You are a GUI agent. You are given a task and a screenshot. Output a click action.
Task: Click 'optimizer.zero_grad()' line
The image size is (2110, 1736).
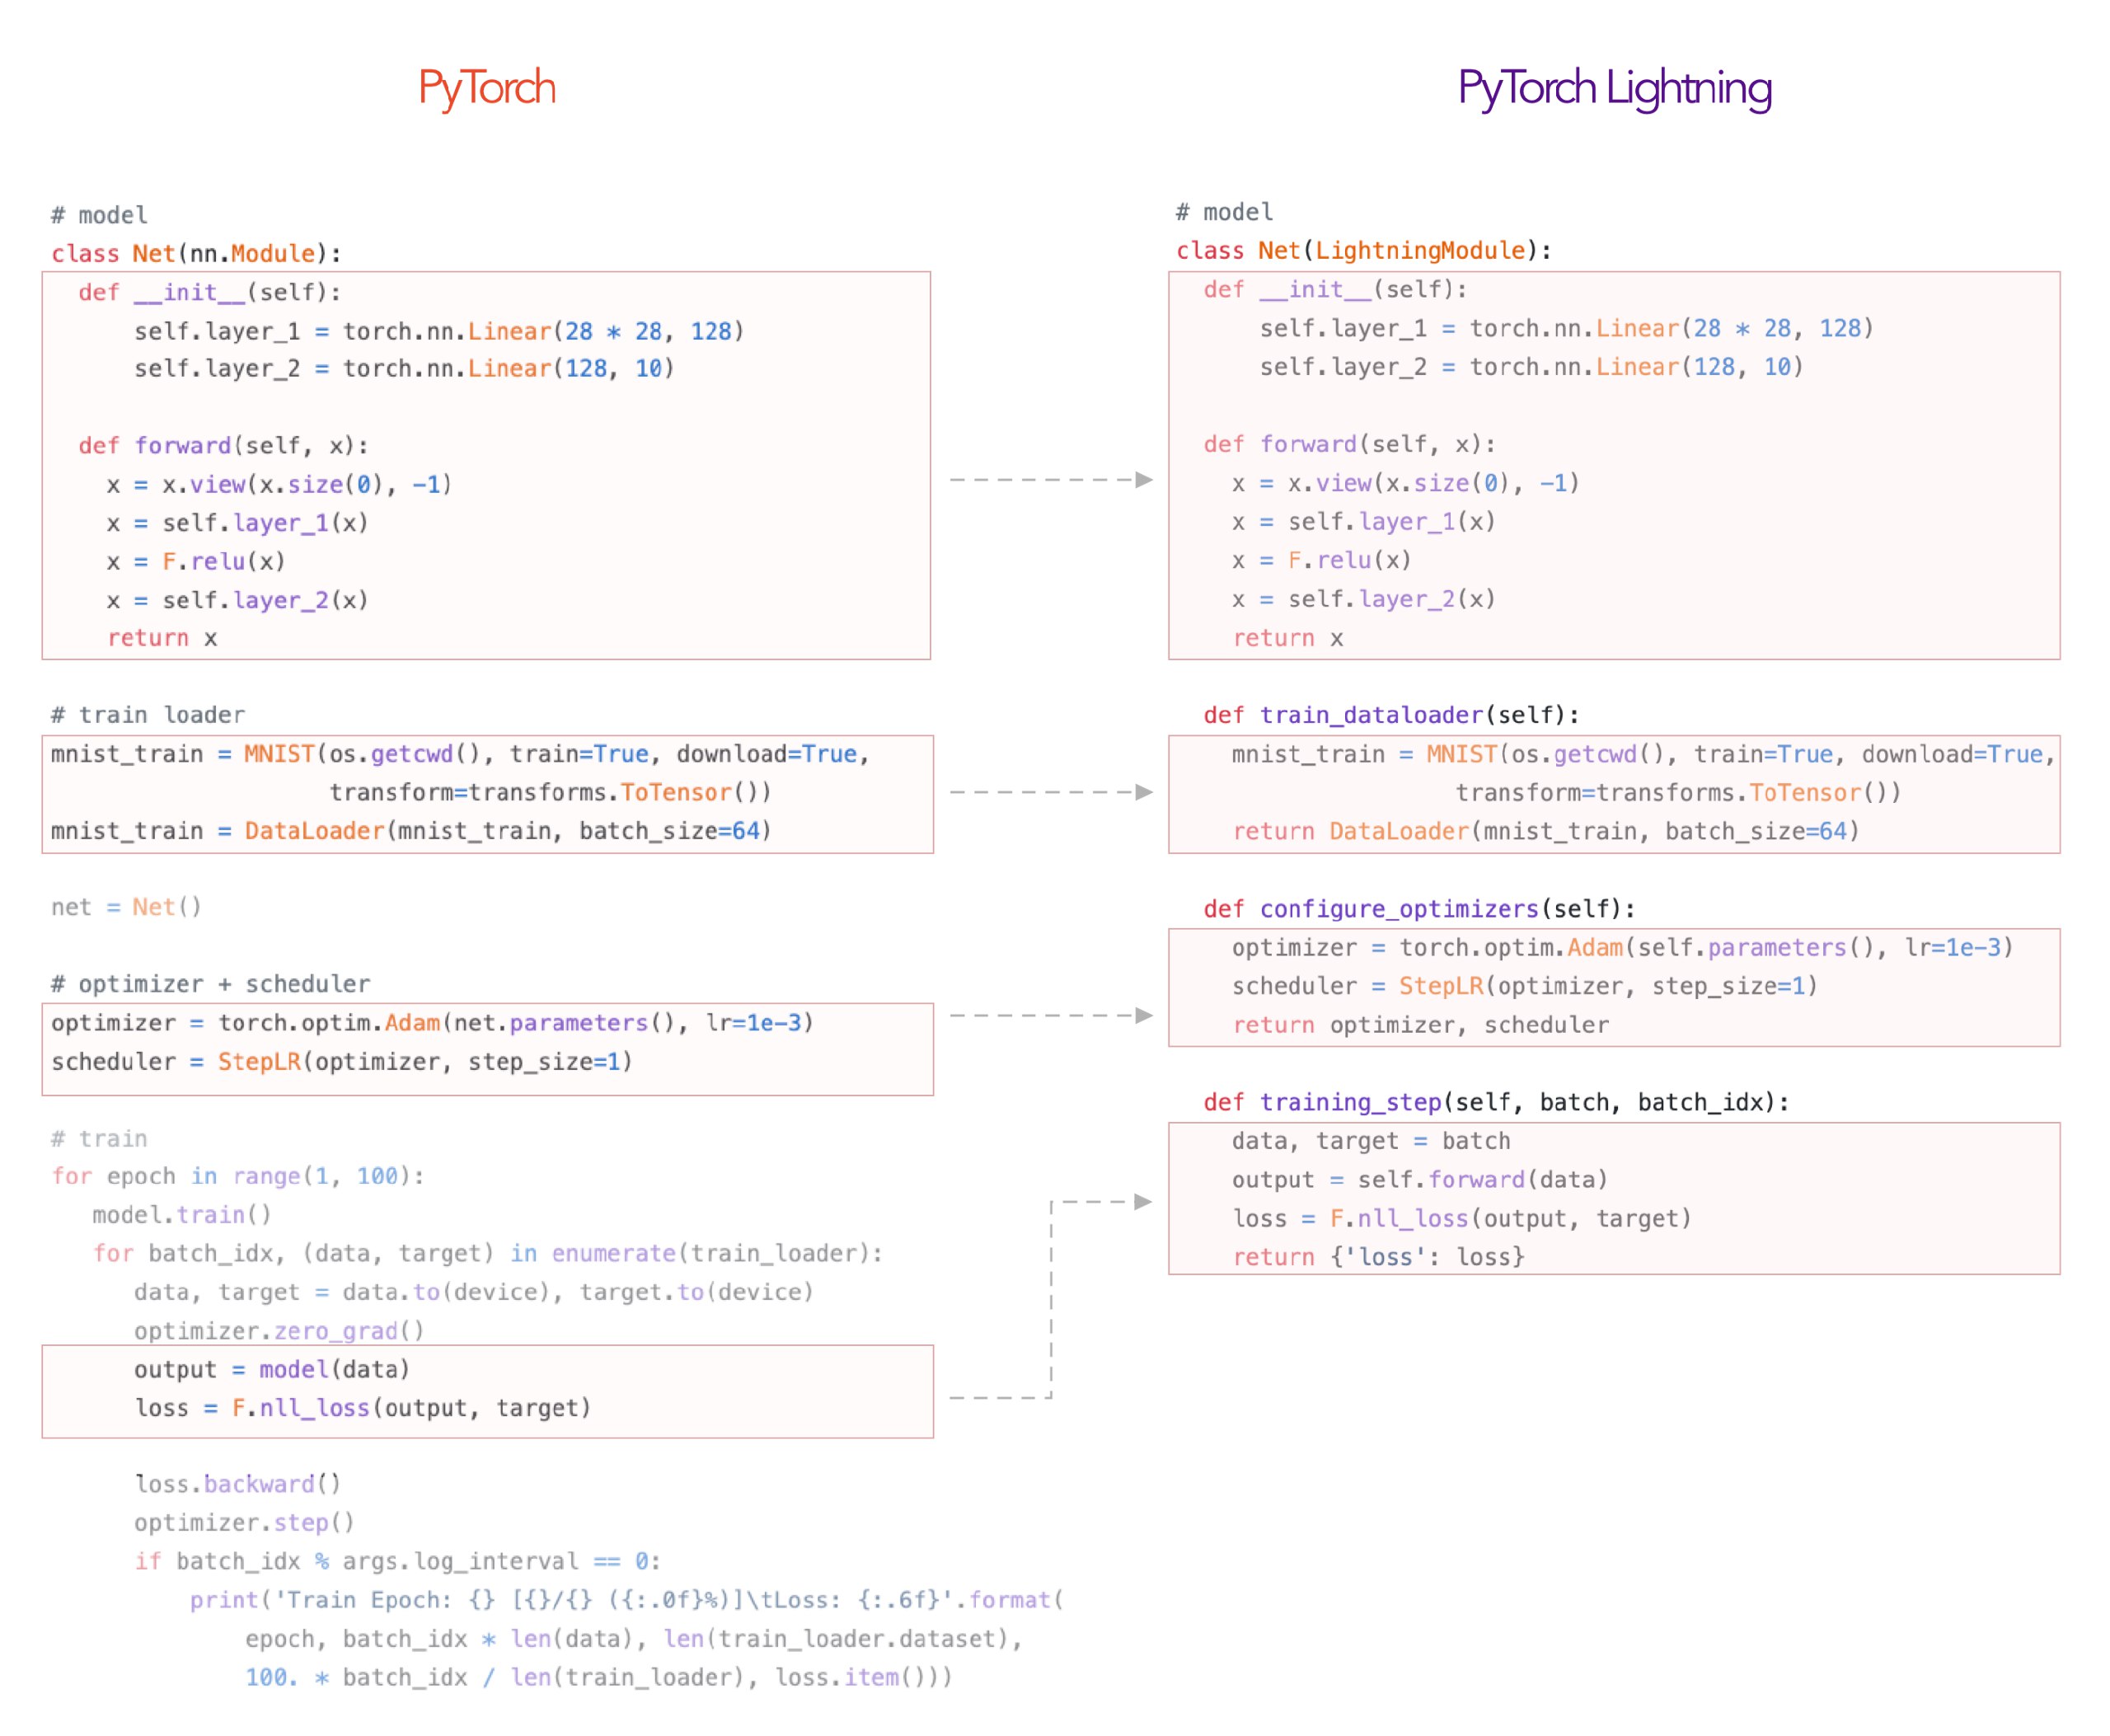[279, 1331]
